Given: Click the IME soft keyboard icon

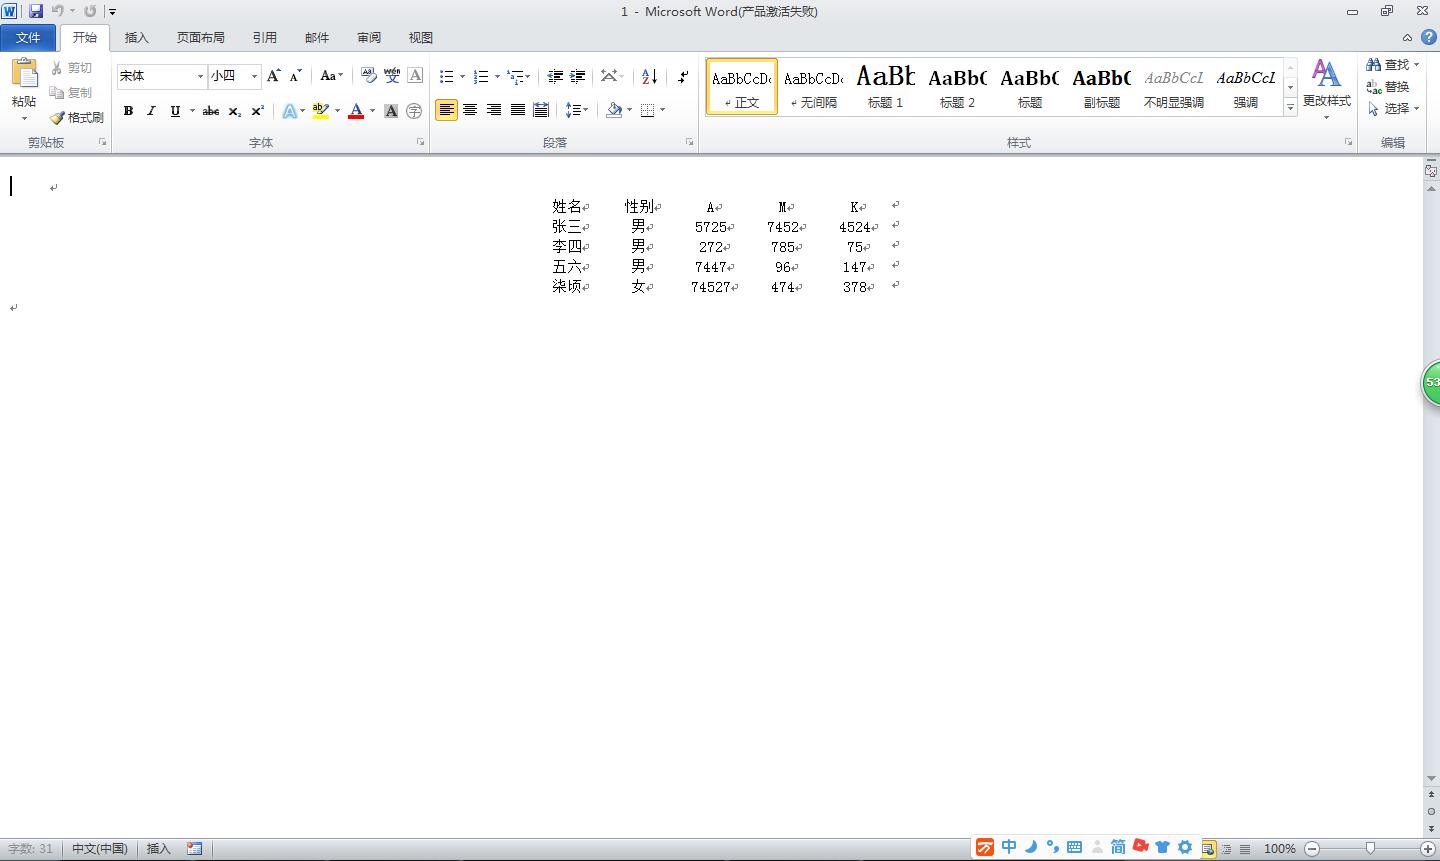Looking at the screenshot, I should [x=1074, y=847].
